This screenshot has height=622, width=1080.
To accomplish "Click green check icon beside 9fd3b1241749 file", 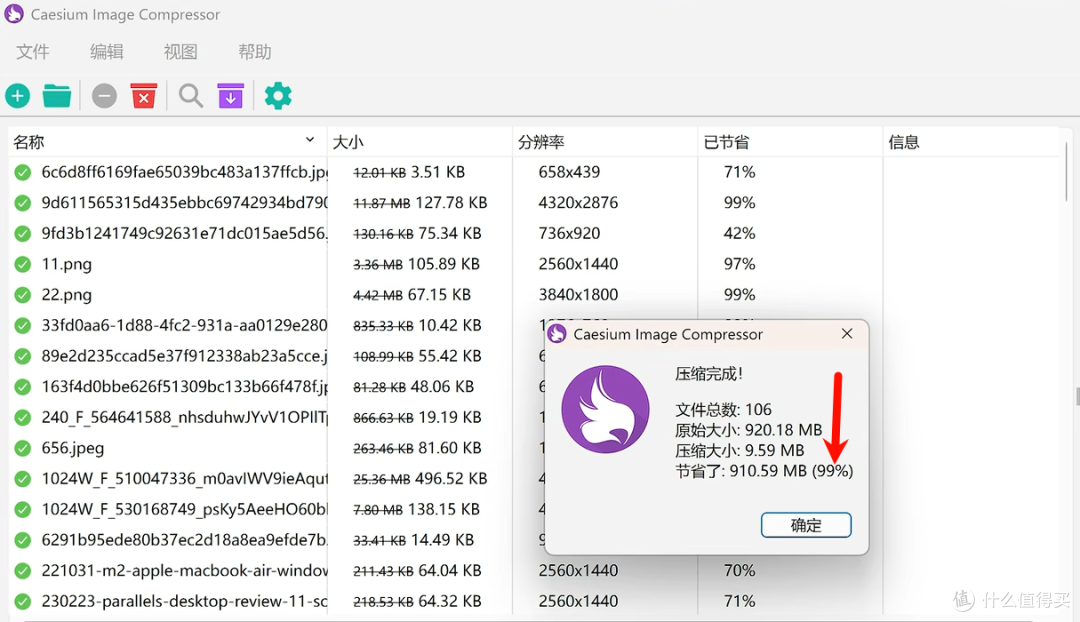I will pos(23,234).
